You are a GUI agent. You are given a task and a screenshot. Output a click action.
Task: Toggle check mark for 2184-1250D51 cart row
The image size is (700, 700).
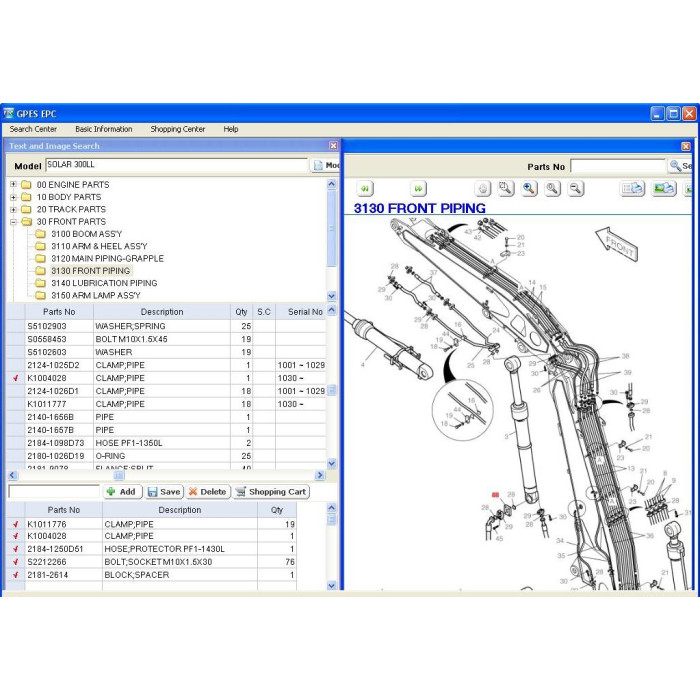point(16,549)
